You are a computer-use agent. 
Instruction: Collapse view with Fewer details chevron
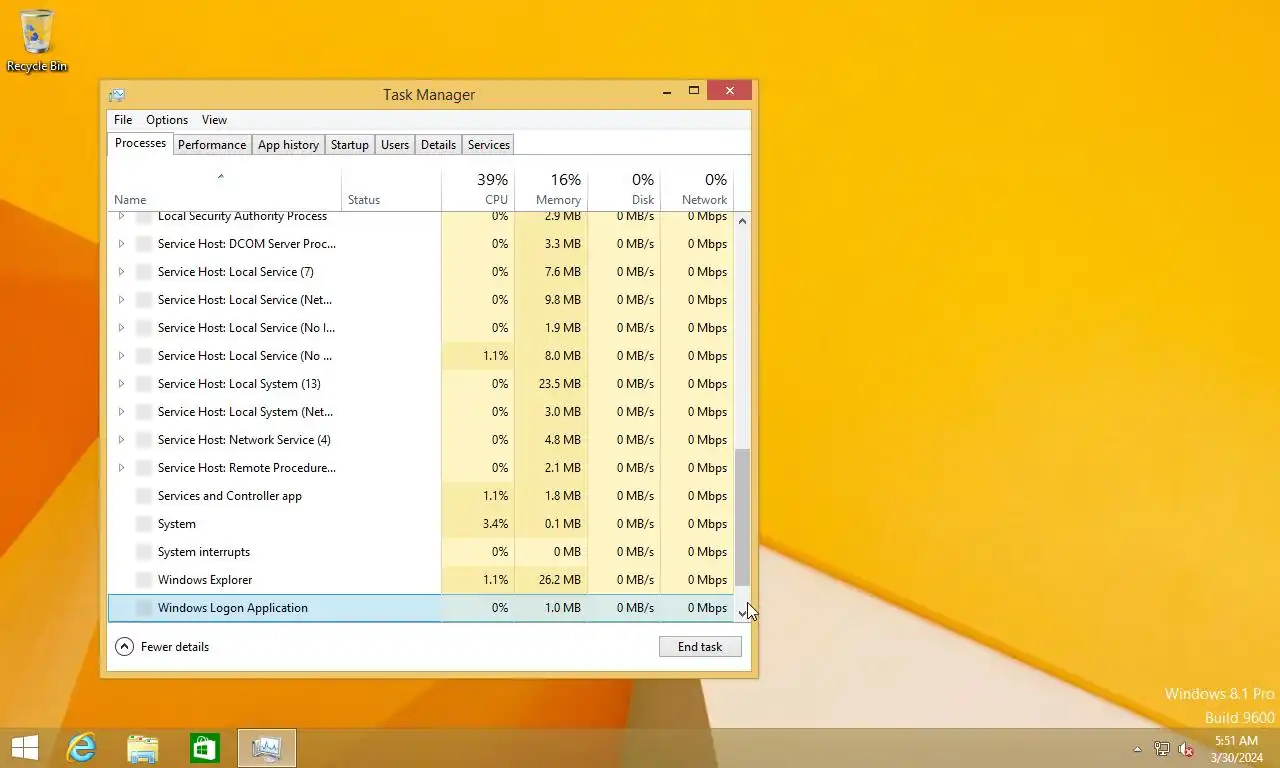tap(124, 647)
